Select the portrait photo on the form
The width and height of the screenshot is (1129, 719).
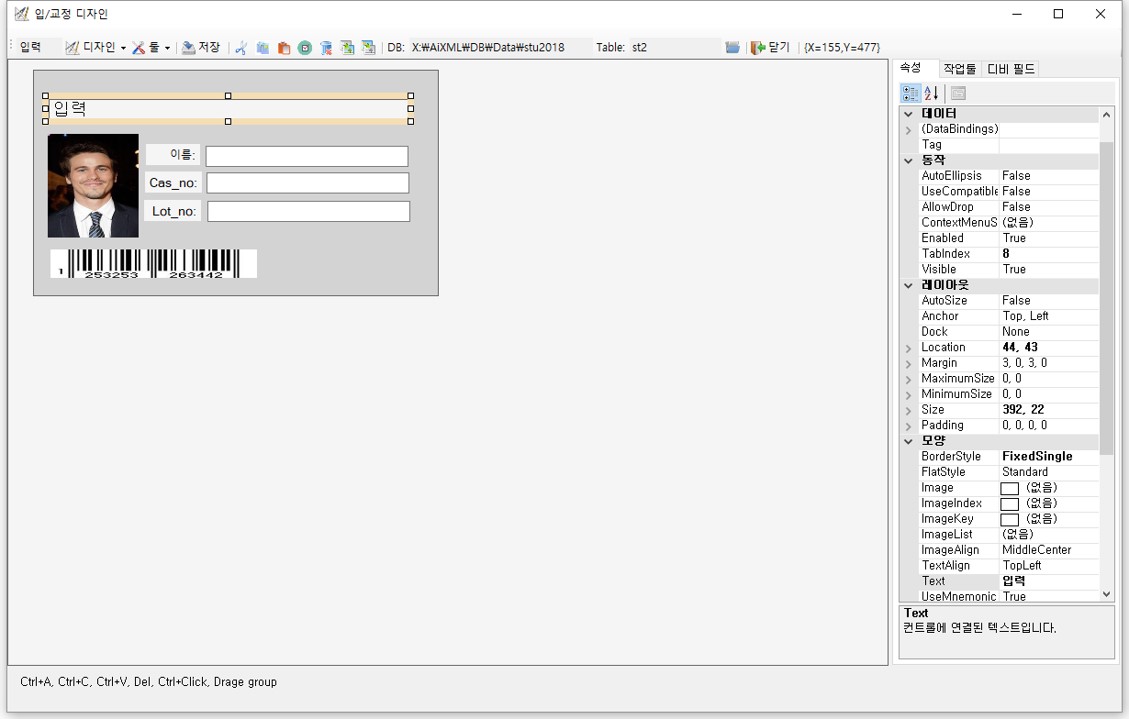[x=93, y=186]
